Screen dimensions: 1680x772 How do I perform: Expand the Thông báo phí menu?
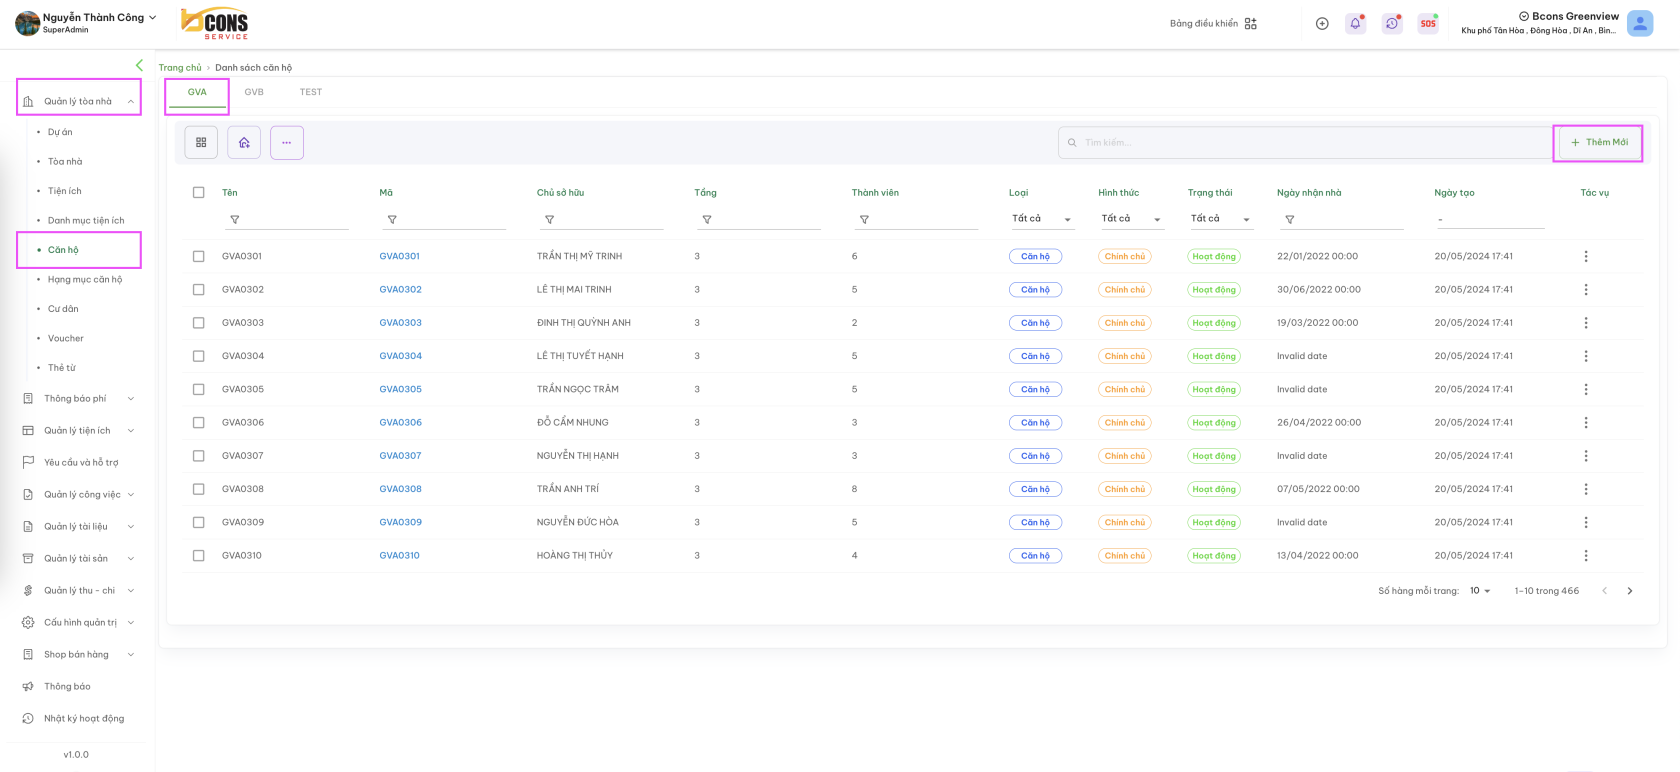tap(79, 398)
